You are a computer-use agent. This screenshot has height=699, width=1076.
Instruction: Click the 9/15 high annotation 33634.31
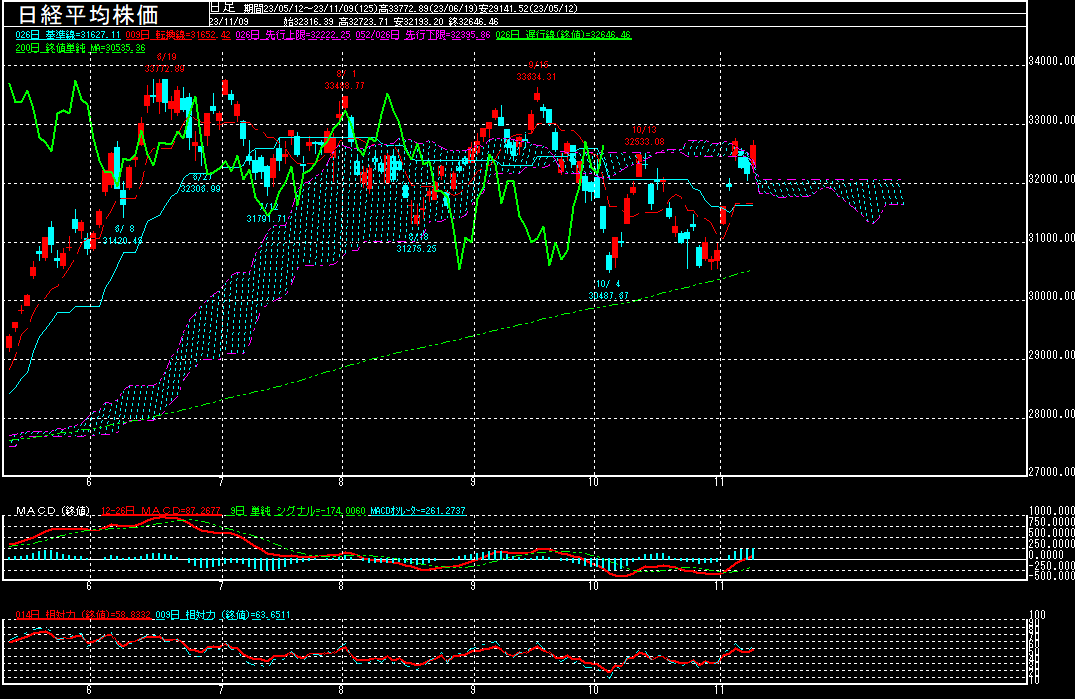pos(537,71)
